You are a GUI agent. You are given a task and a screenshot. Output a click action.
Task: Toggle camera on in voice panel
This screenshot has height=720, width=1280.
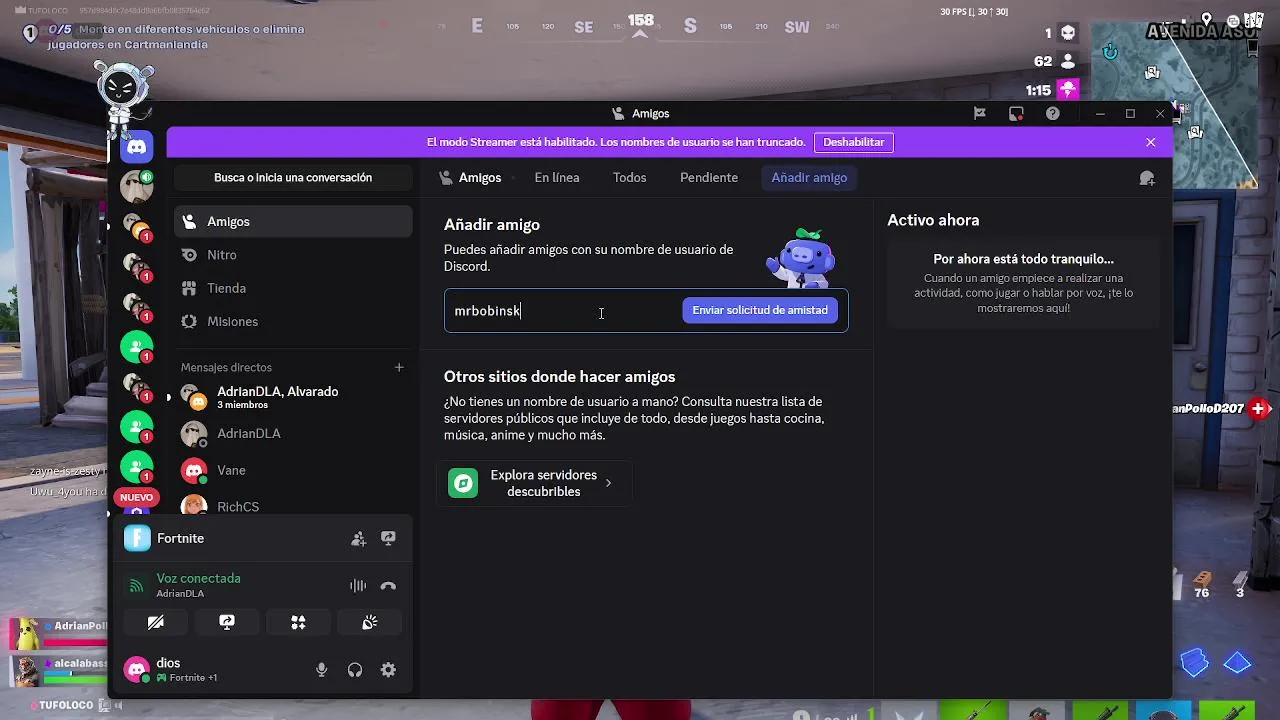click(x=155, y=622)
